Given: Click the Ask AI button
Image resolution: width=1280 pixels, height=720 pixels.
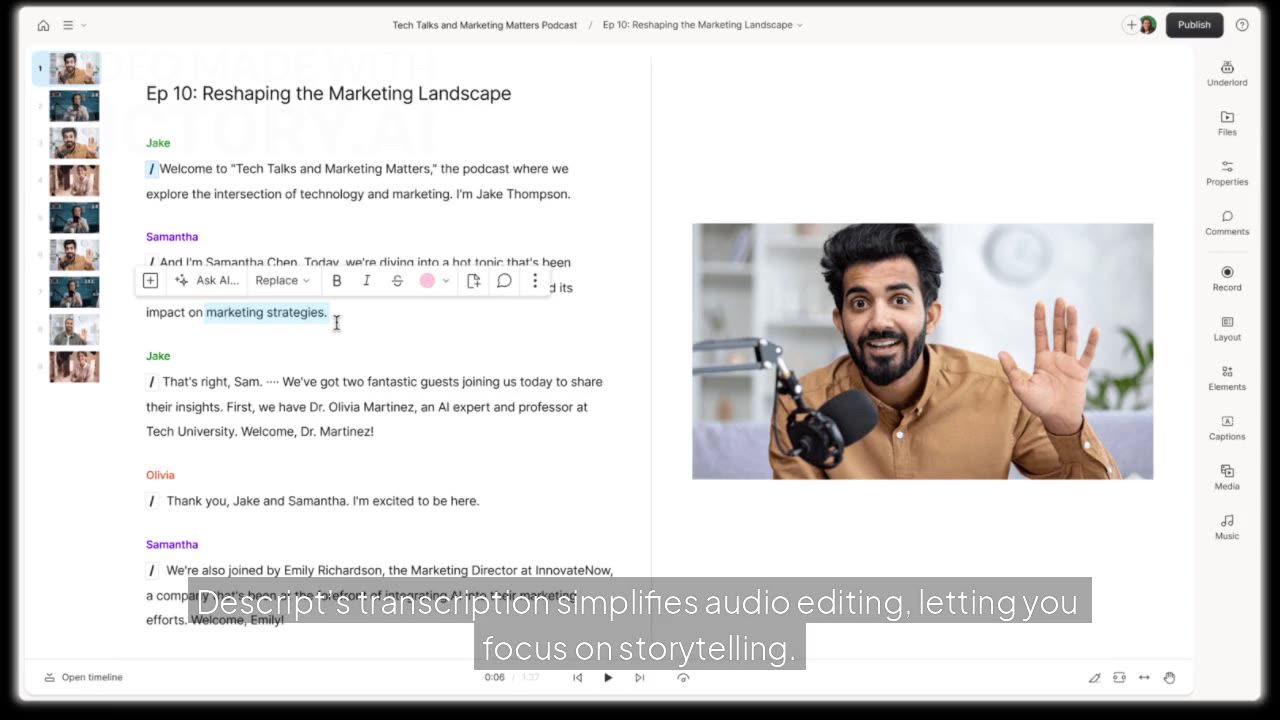Looking at the screenshot, I should tap(207, 281).
